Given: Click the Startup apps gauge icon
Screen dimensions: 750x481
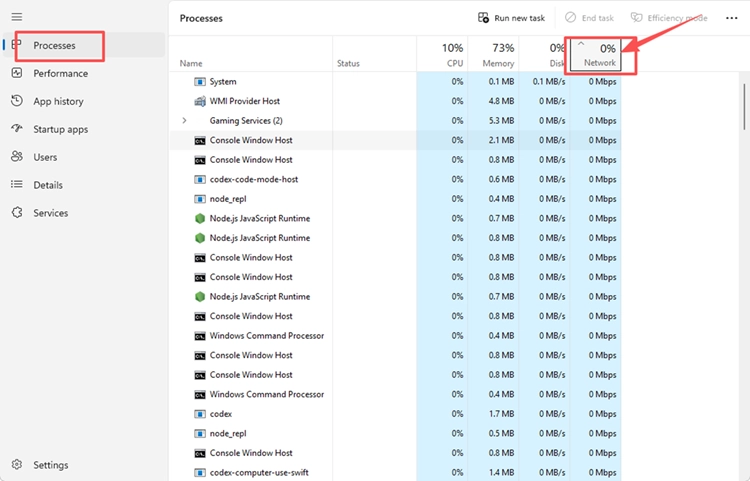Looking at the screenshot, I should tap(17, 129).
